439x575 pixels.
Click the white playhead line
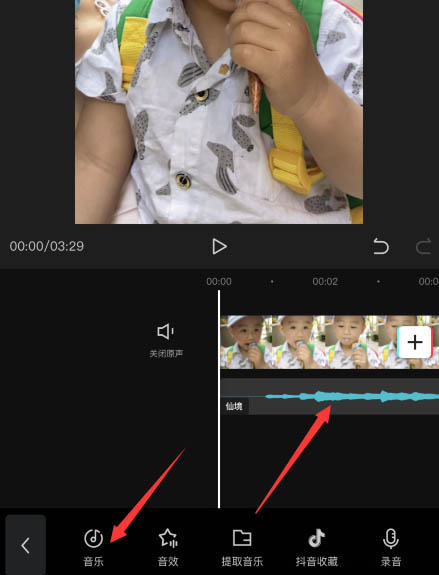219,399
